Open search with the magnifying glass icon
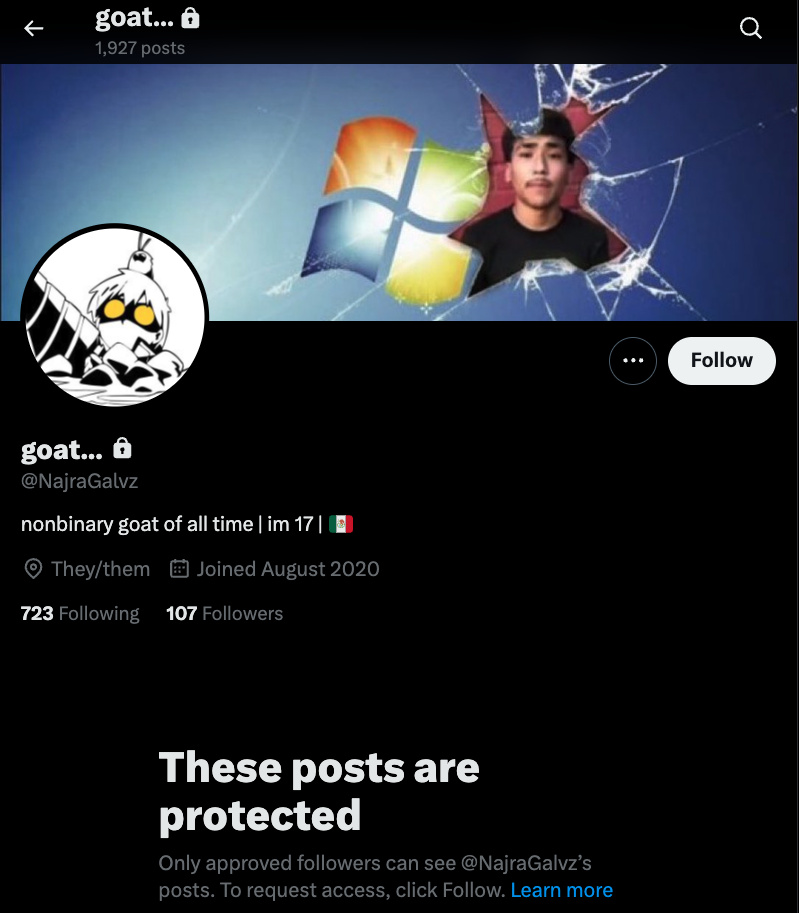Image resolution: width=799 pixels, height=913 pixels. click(x=751, y=27)
